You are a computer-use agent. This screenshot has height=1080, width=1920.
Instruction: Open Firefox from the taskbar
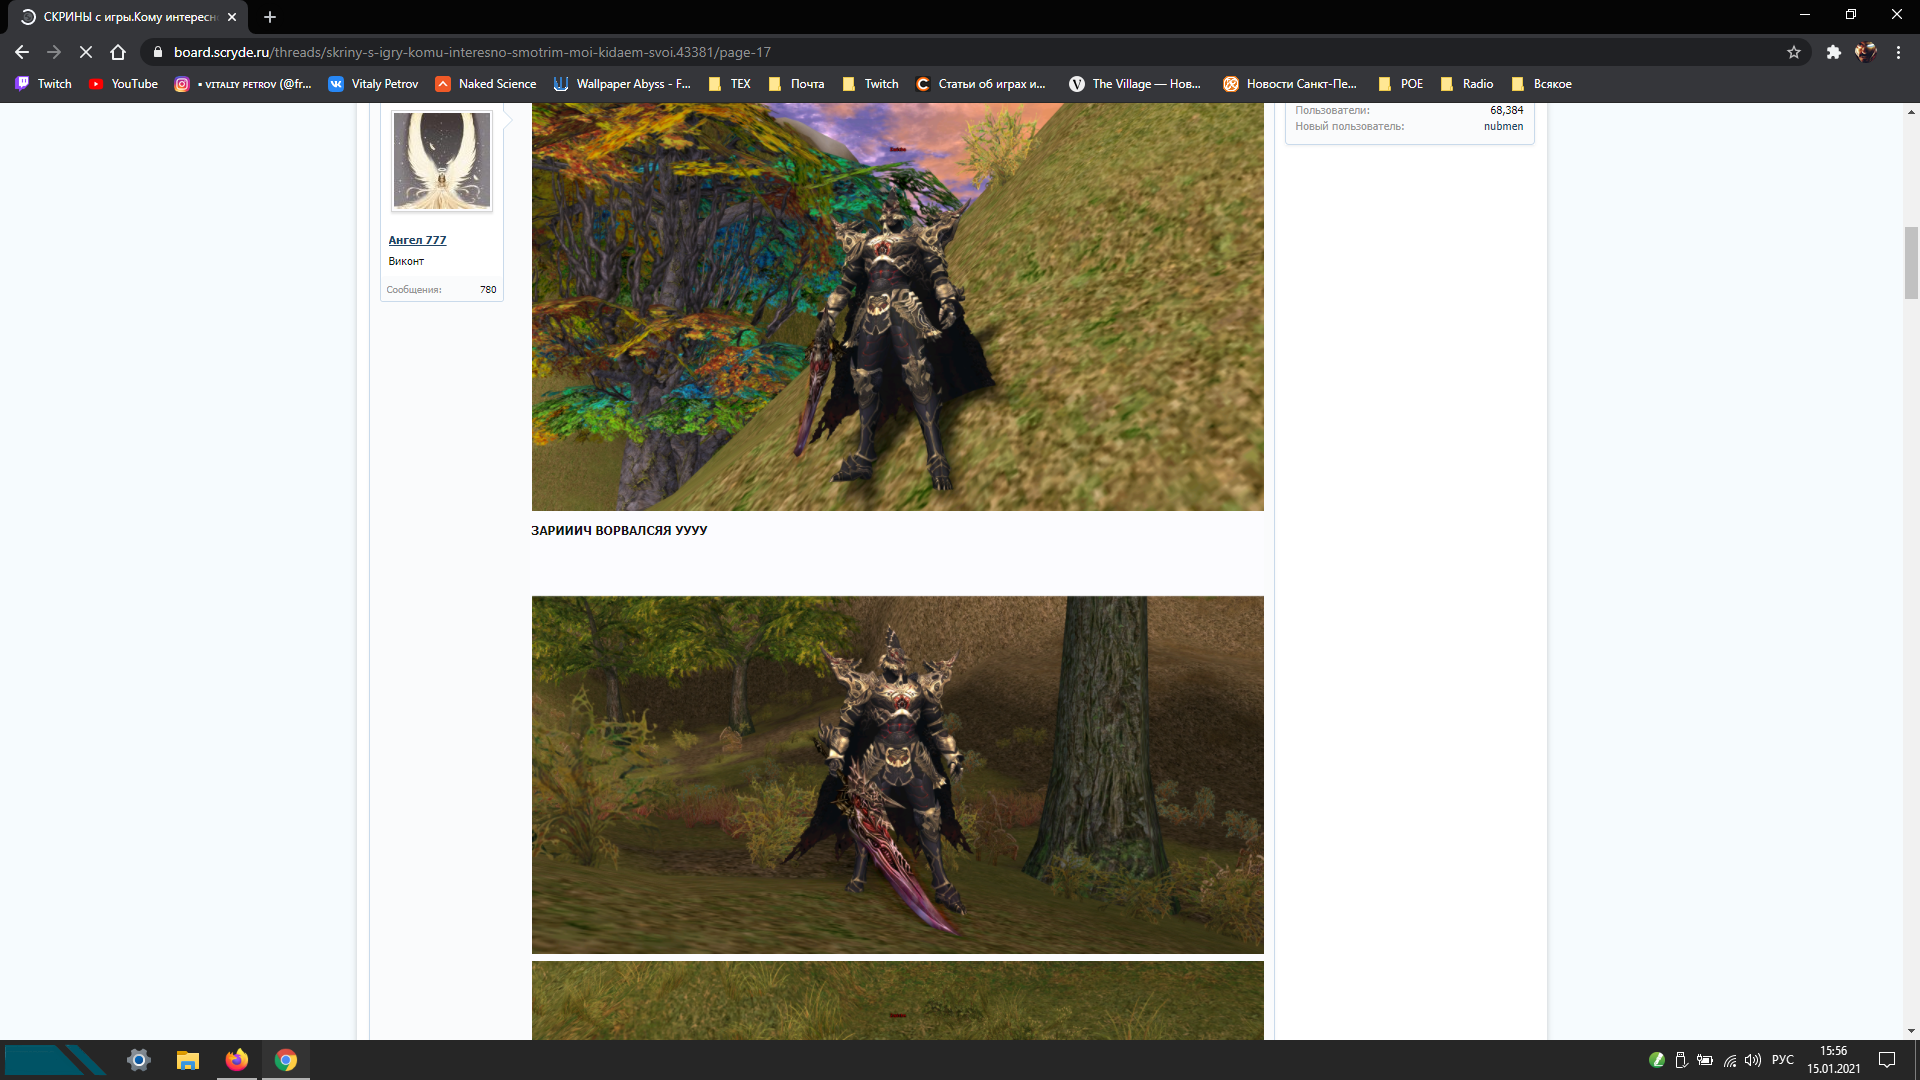tap(237, 1060)
